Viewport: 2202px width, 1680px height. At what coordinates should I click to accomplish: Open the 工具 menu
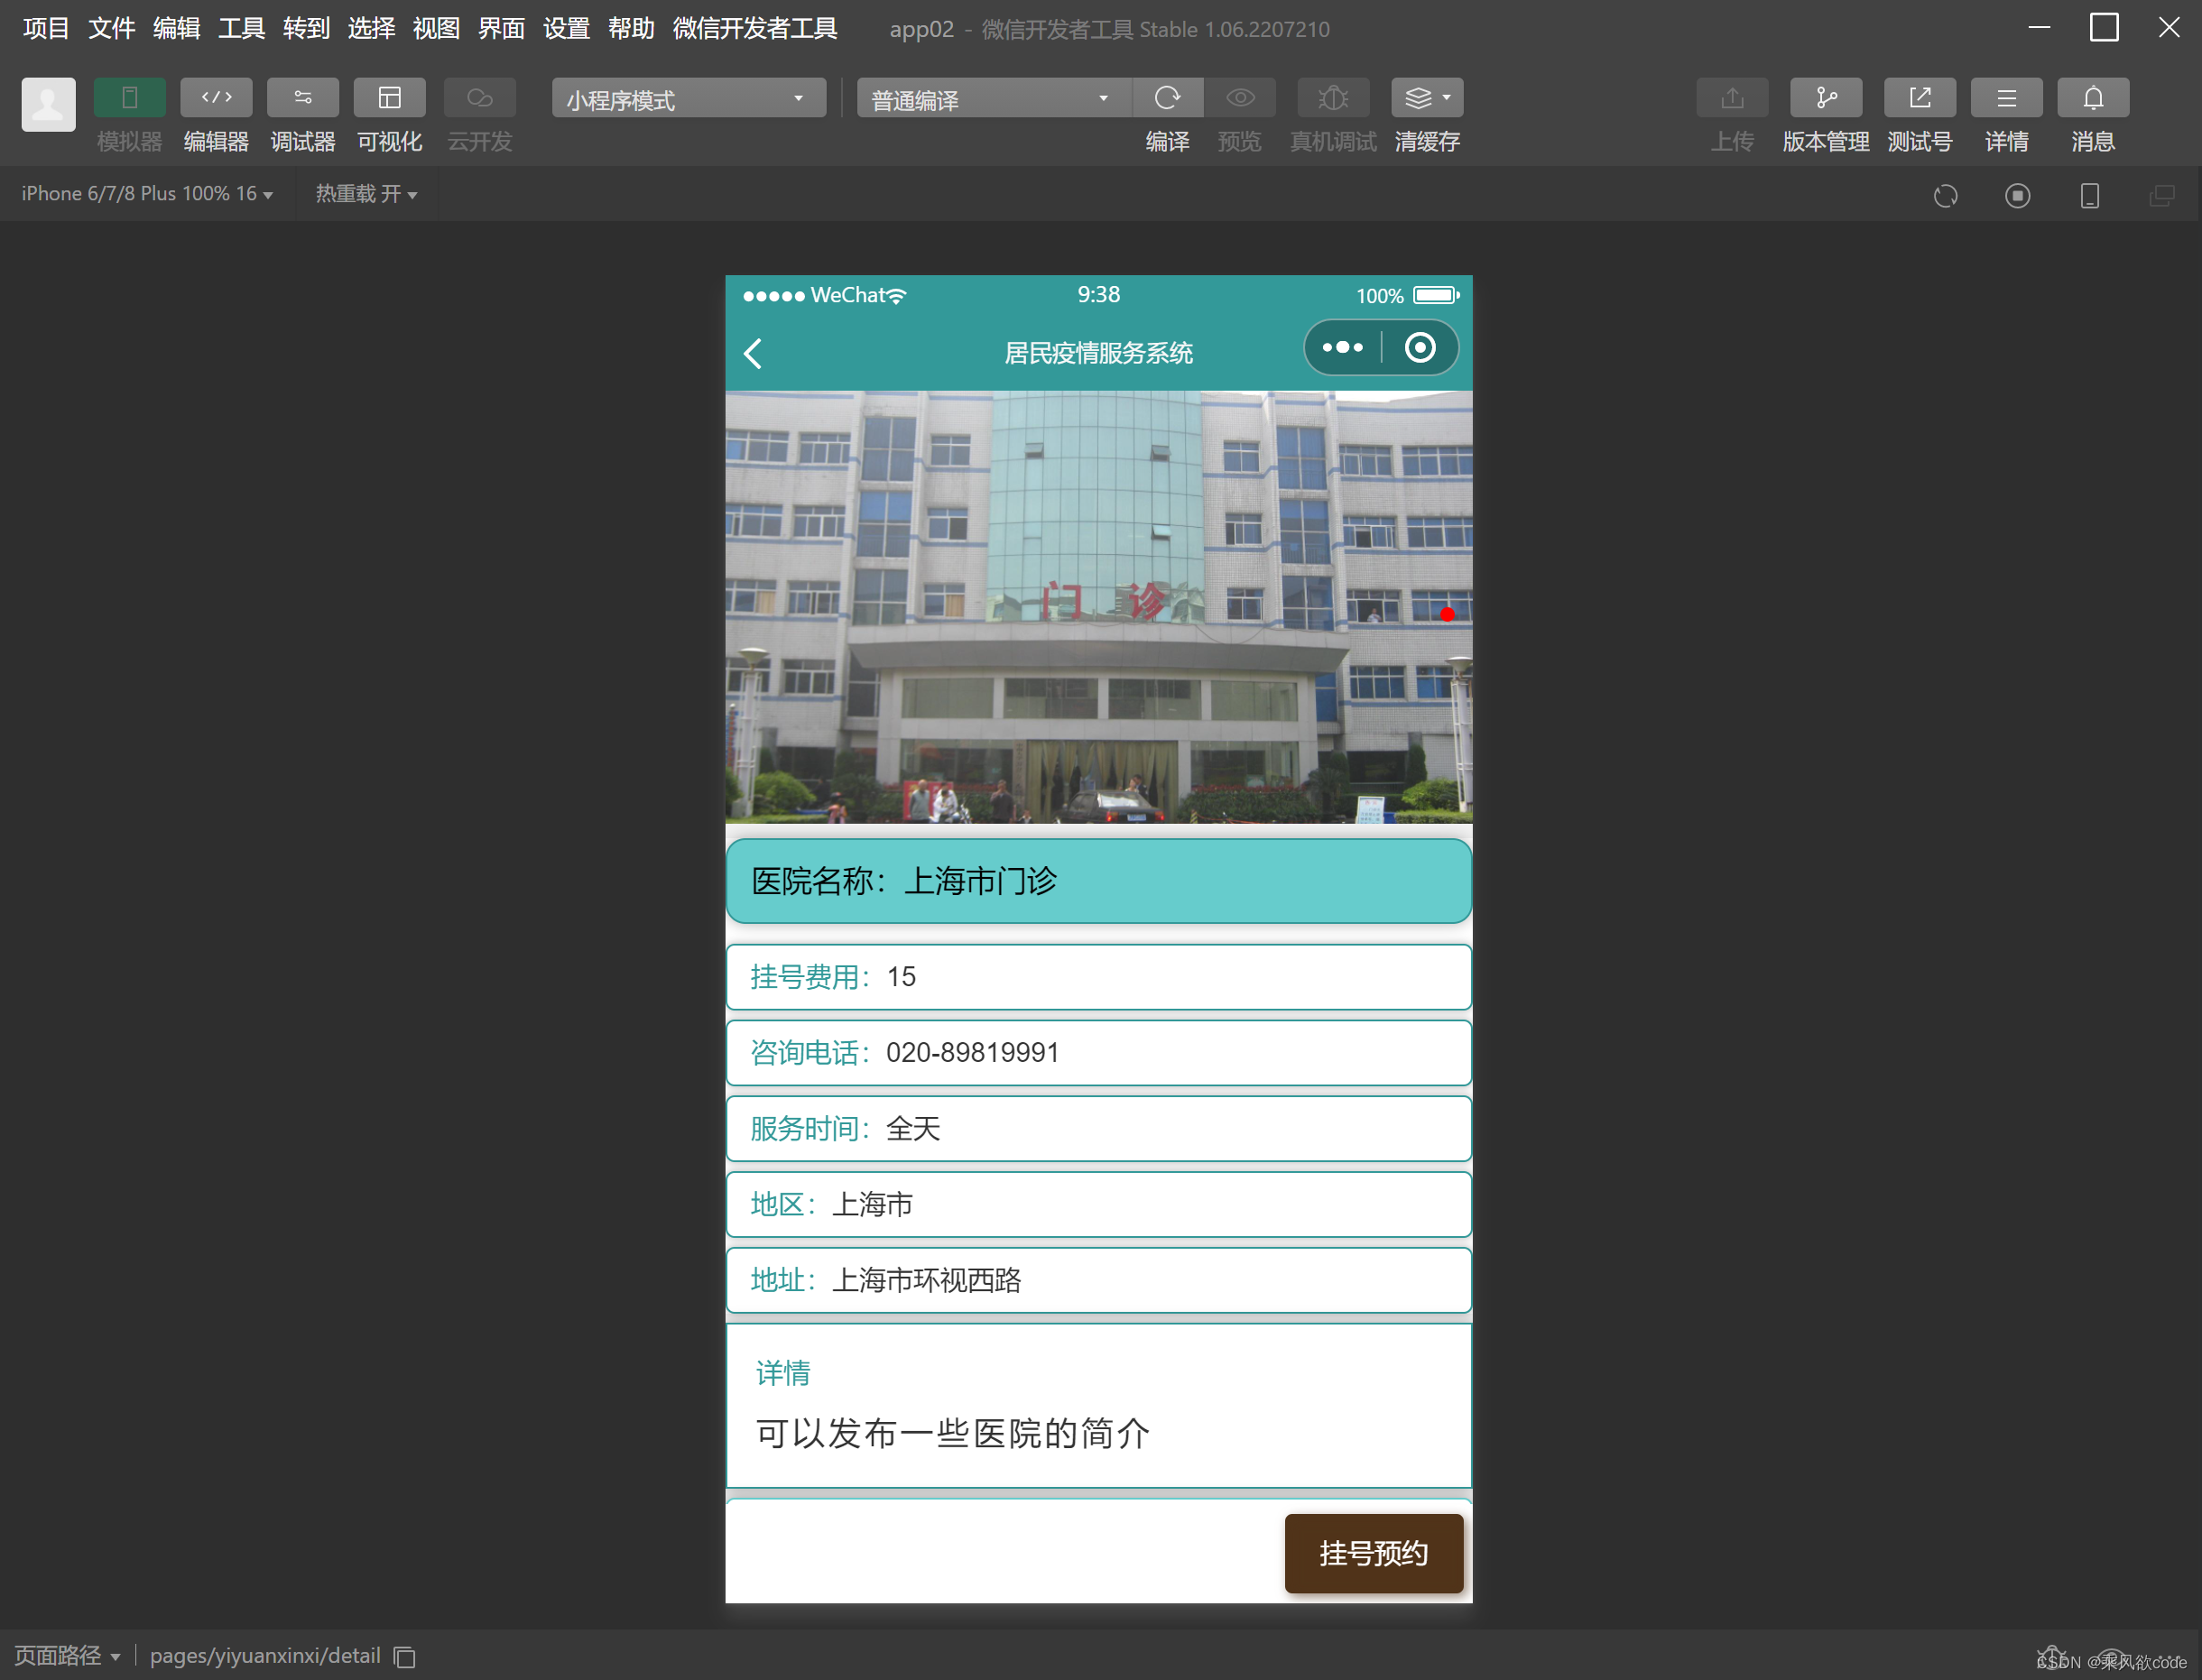(241, 28)
